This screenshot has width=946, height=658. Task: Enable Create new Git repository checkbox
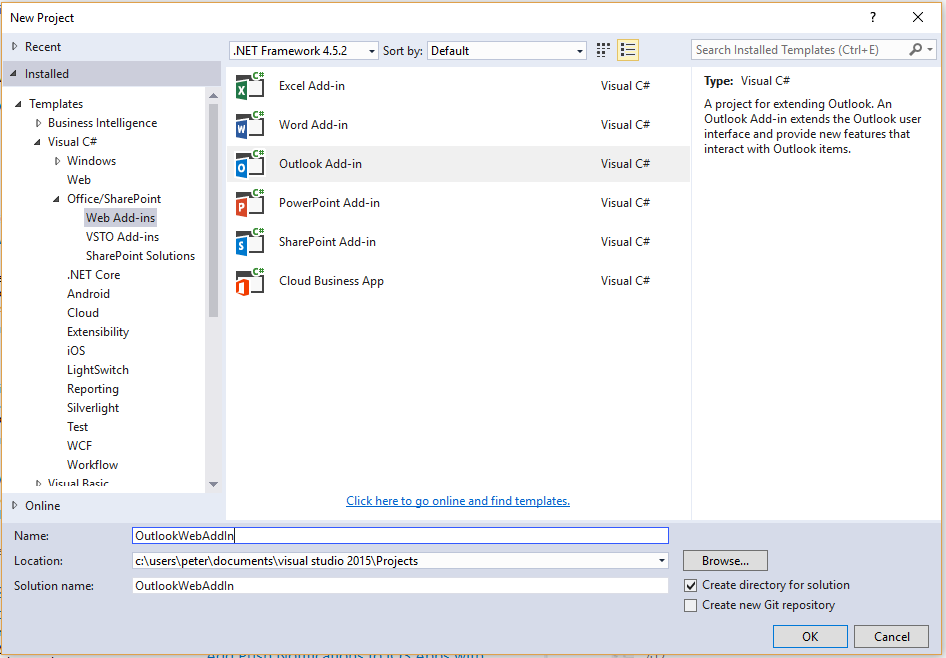pyautogui.click(x=691, y=605)
